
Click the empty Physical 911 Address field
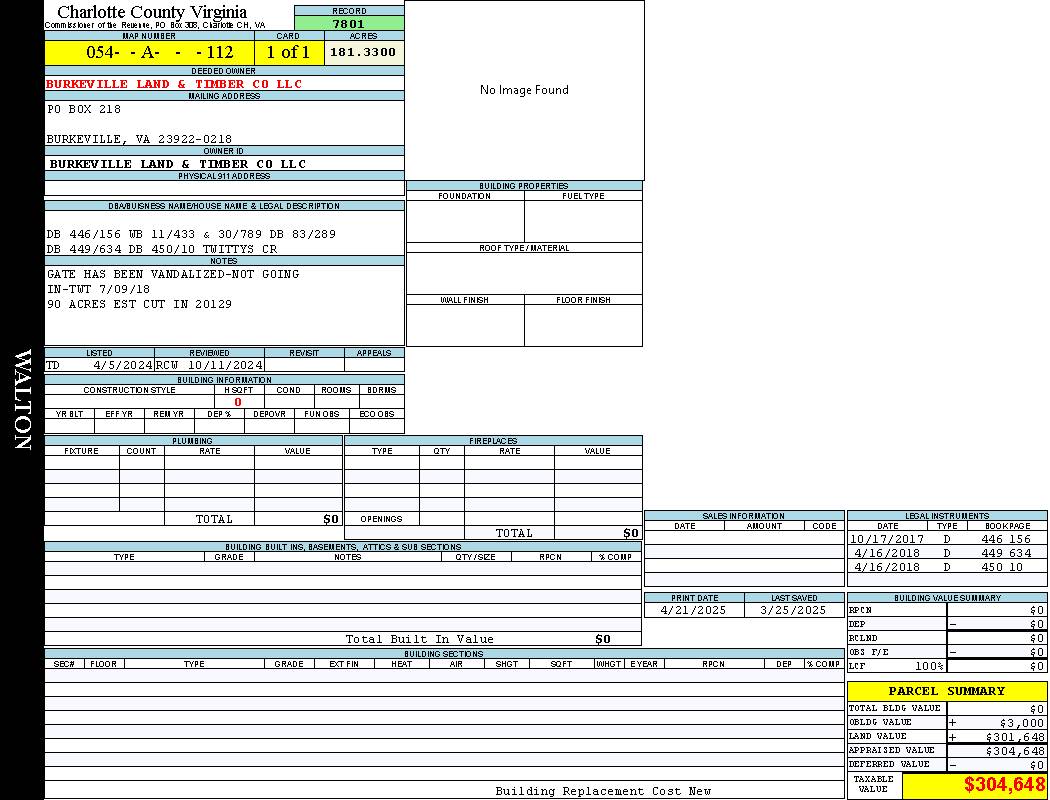point(224,188)
